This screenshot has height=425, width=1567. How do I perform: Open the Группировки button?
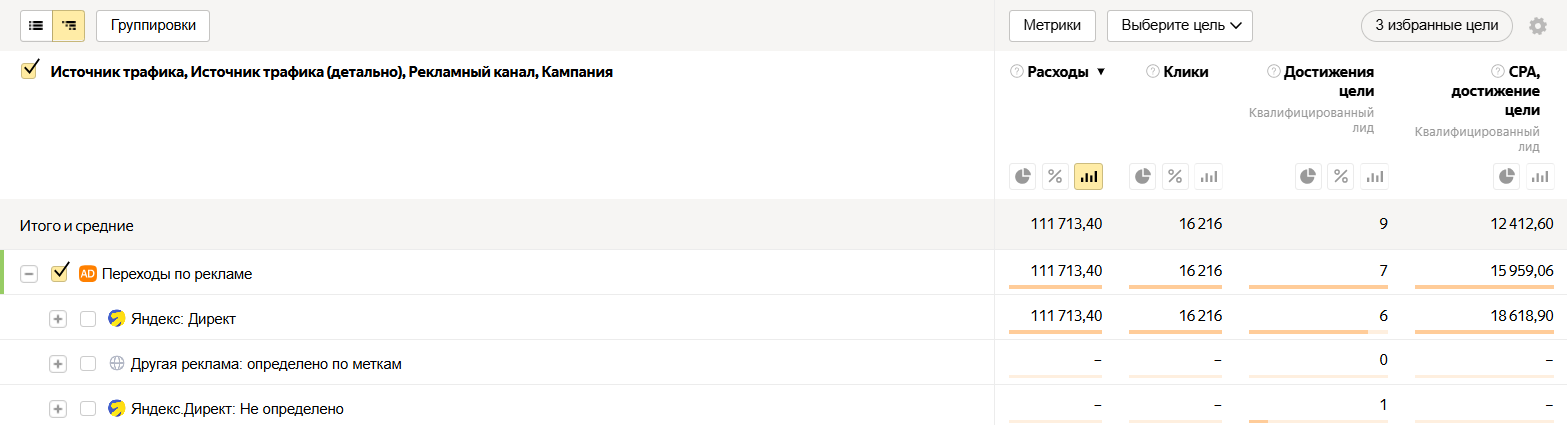[x=153, y=25]
